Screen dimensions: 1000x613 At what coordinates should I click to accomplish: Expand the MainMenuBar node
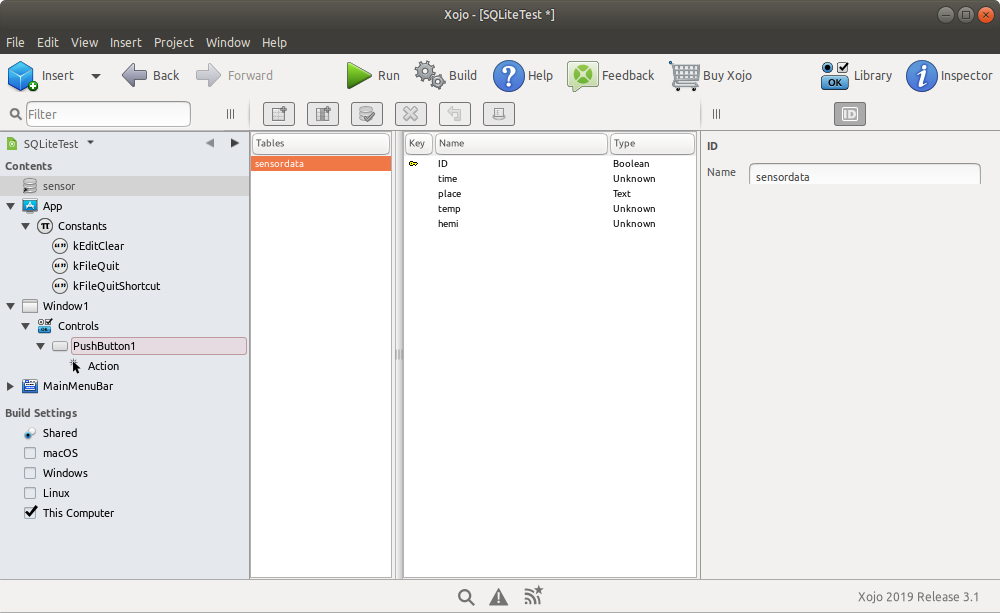[10, 386]
